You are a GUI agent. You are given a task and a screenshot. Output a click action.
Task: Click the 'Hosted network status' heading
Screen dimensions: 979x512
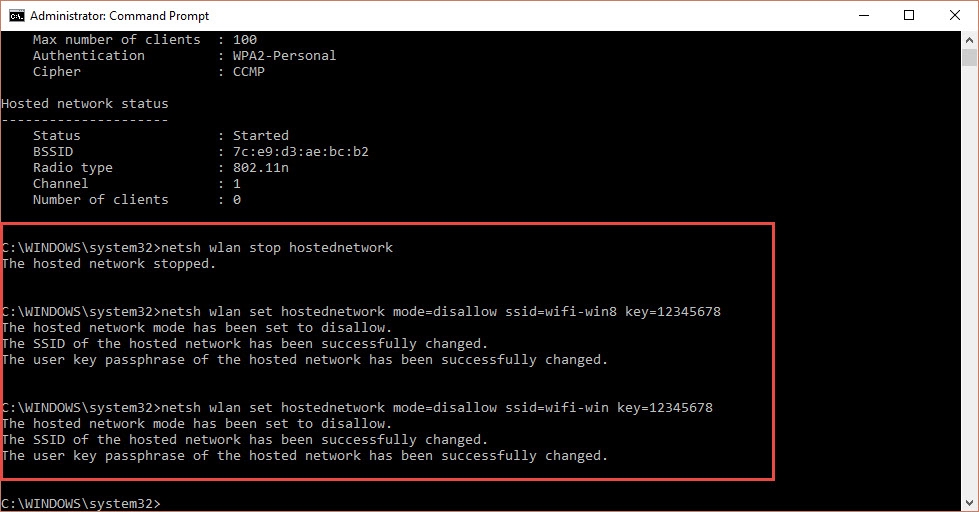click(x=84, y=104)
